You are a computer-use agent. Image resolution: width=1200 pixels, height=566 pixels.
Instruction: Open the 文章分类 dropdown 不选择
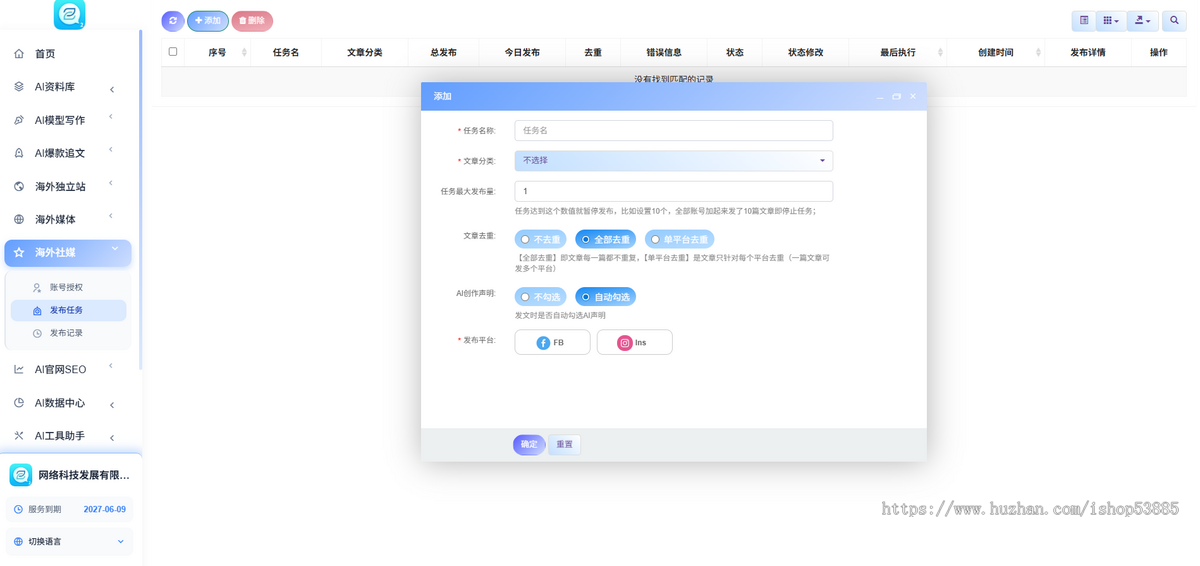[x=674, y=160]
